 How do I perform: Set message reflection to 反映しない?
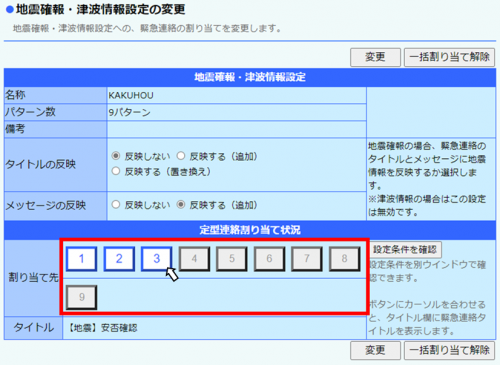[x=116, y=205]
